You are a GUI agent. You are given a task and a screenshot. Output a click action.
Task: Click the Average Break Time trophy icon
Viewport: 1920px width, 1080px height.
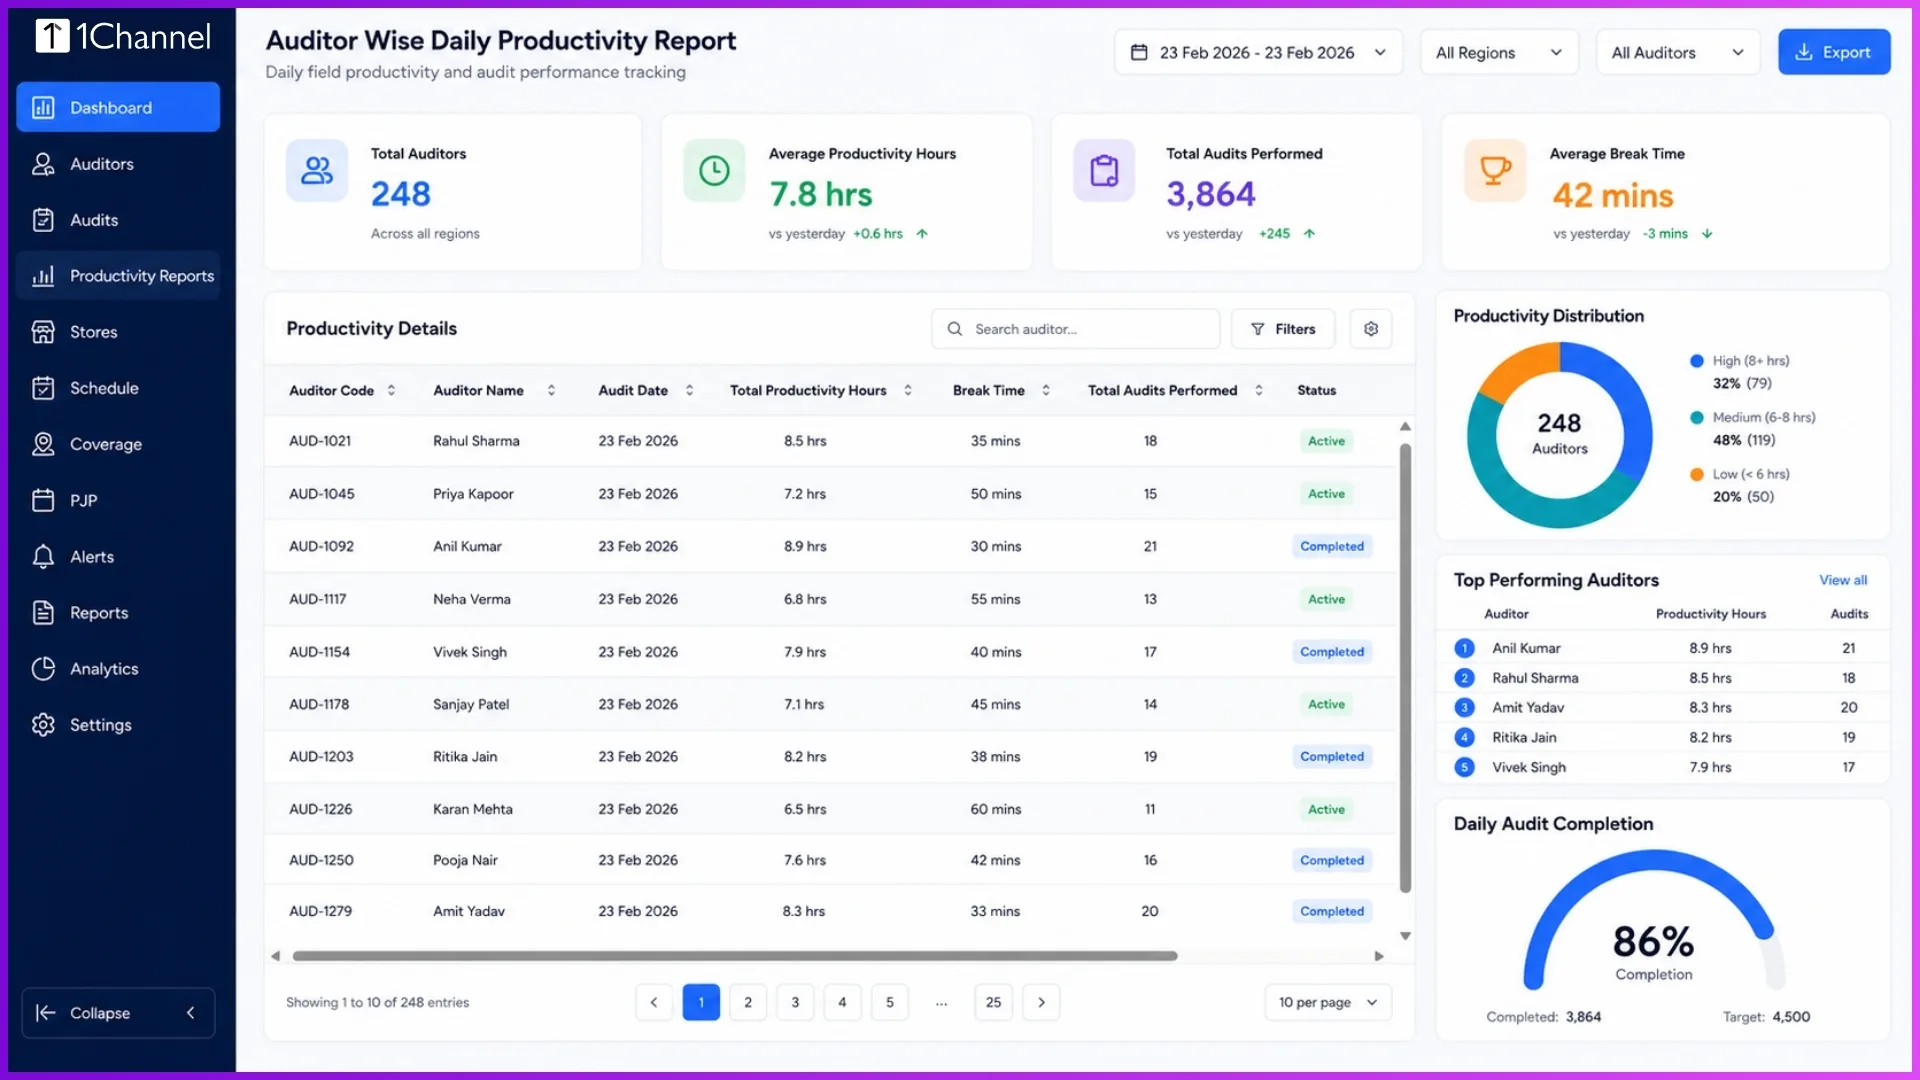coord(1495,171)
